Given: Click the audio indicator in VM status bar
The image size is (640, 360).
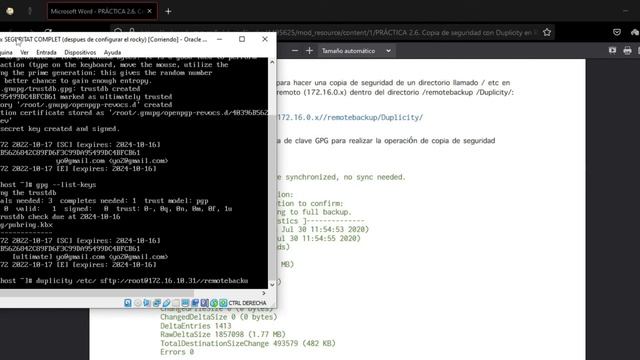Looking at the screenshot, I should [147, 303].
